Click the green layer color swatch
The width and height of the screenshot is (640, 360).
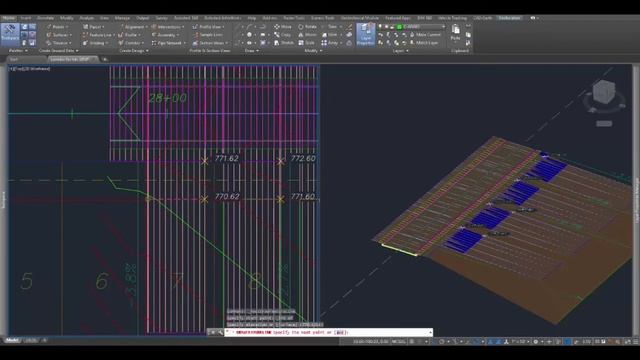pyautogui.click(x=399, y=27)
